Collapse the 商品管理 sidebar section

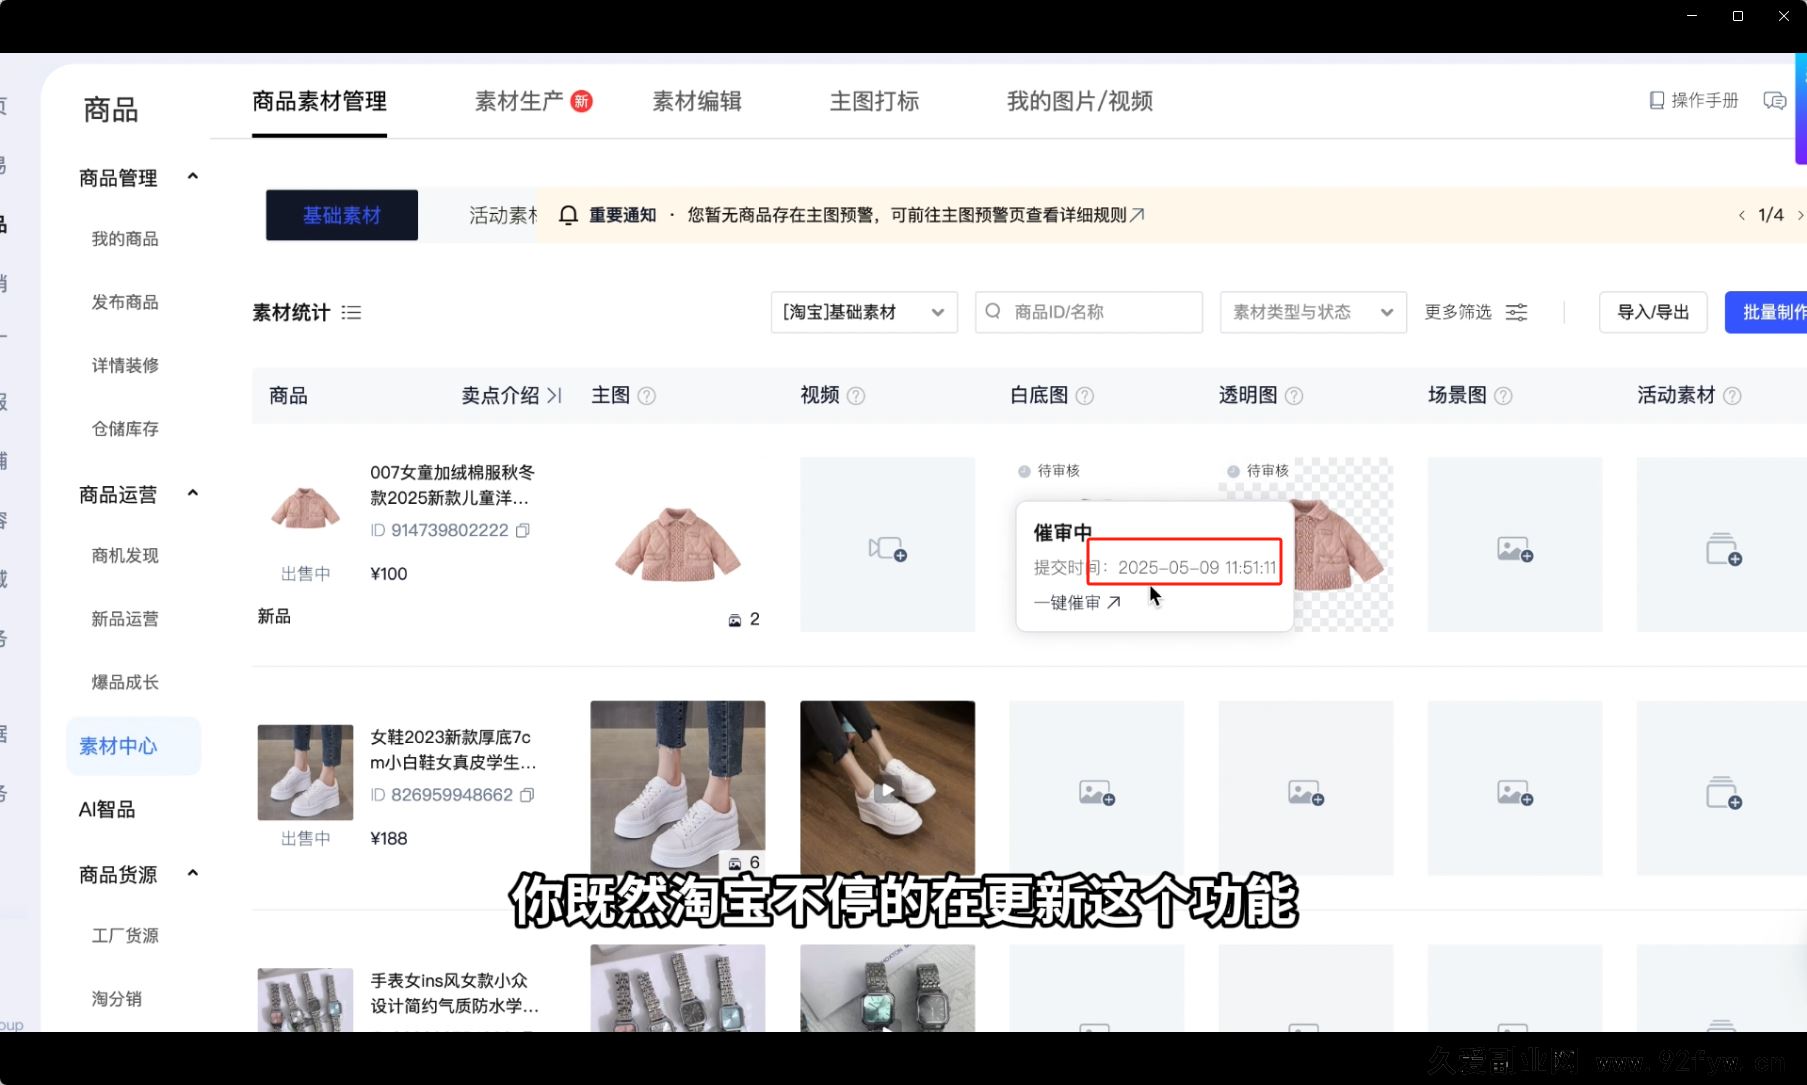tap(193, 176)
